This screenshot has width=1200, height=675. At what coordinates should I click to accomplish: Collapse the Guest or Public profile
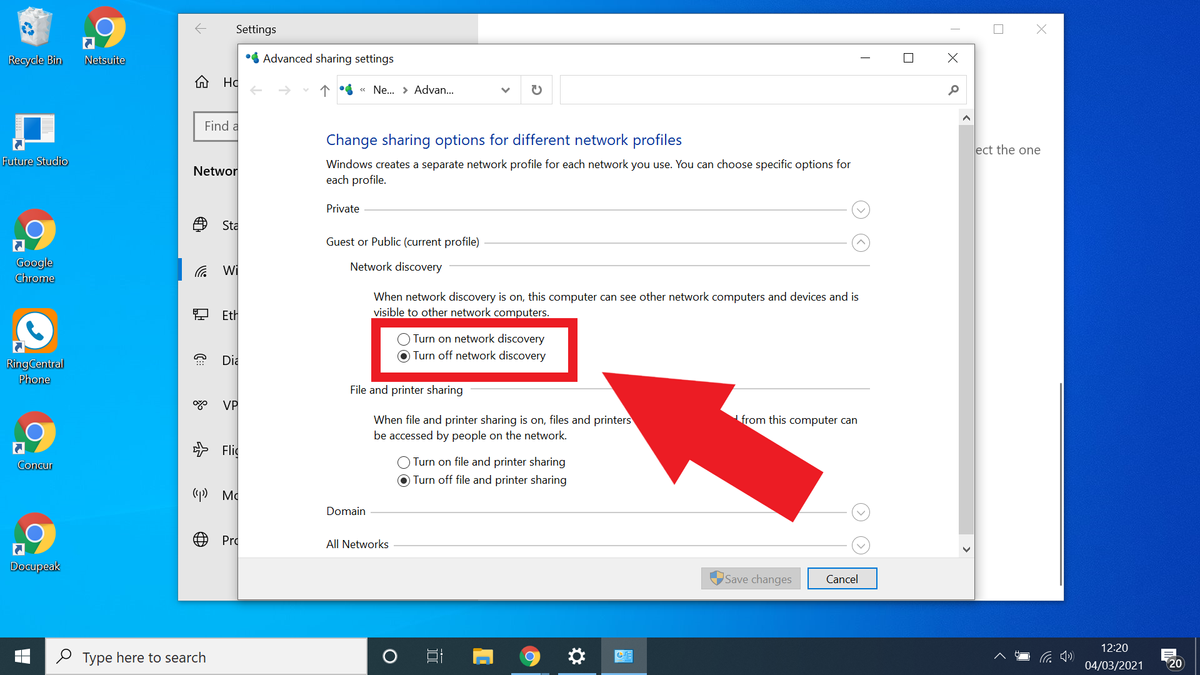(x=860, y=242)
